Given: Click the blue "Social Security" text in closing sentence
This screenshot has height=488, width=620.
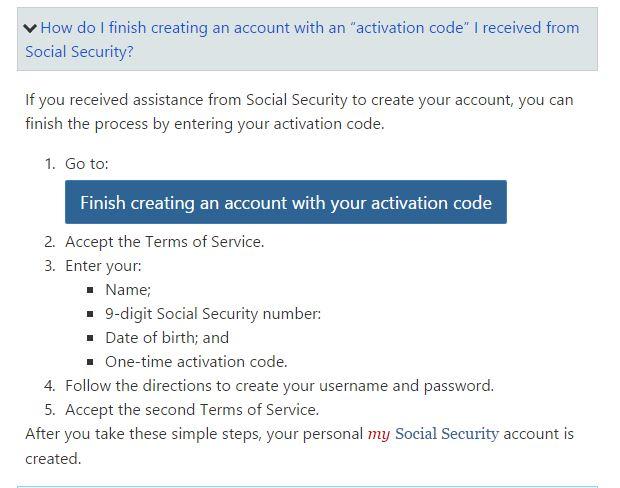Looking at the screenshot, I should pos(446,434).
